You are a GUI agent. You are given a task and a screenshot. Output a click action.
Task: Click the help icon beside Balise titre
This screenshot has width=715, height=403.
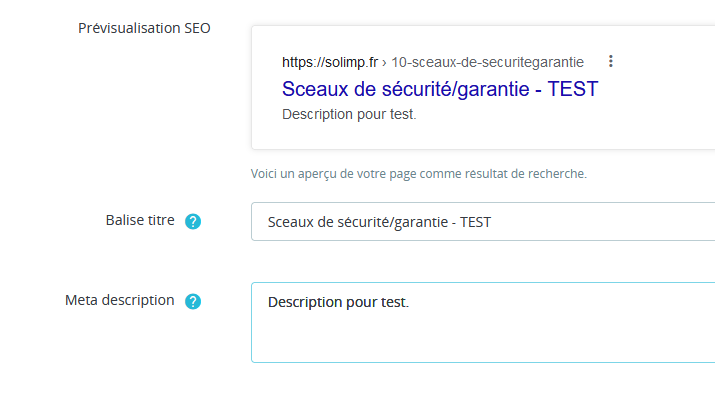(x=193, y=221)
